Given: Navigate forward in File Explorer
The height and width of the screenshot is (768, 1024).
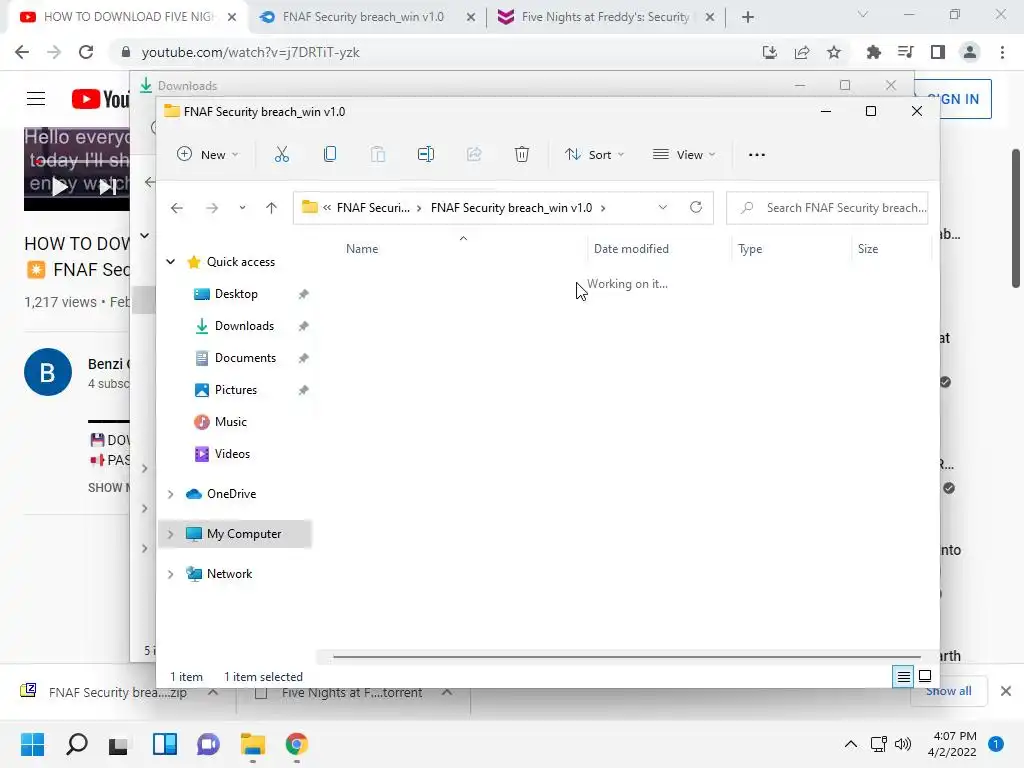Looking at the screenshot, I should 212,208.
